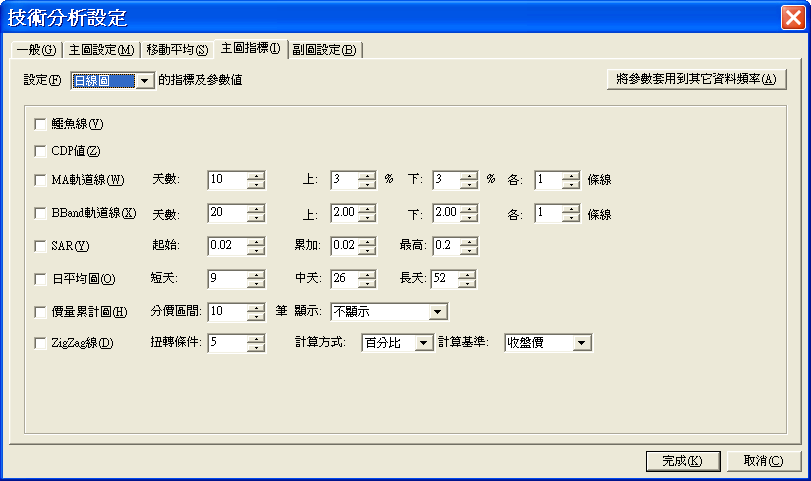Enable the MA軌道線 checkbox
Image resolution: width=811 pixels, height=481 pixels.
[40, 180]
